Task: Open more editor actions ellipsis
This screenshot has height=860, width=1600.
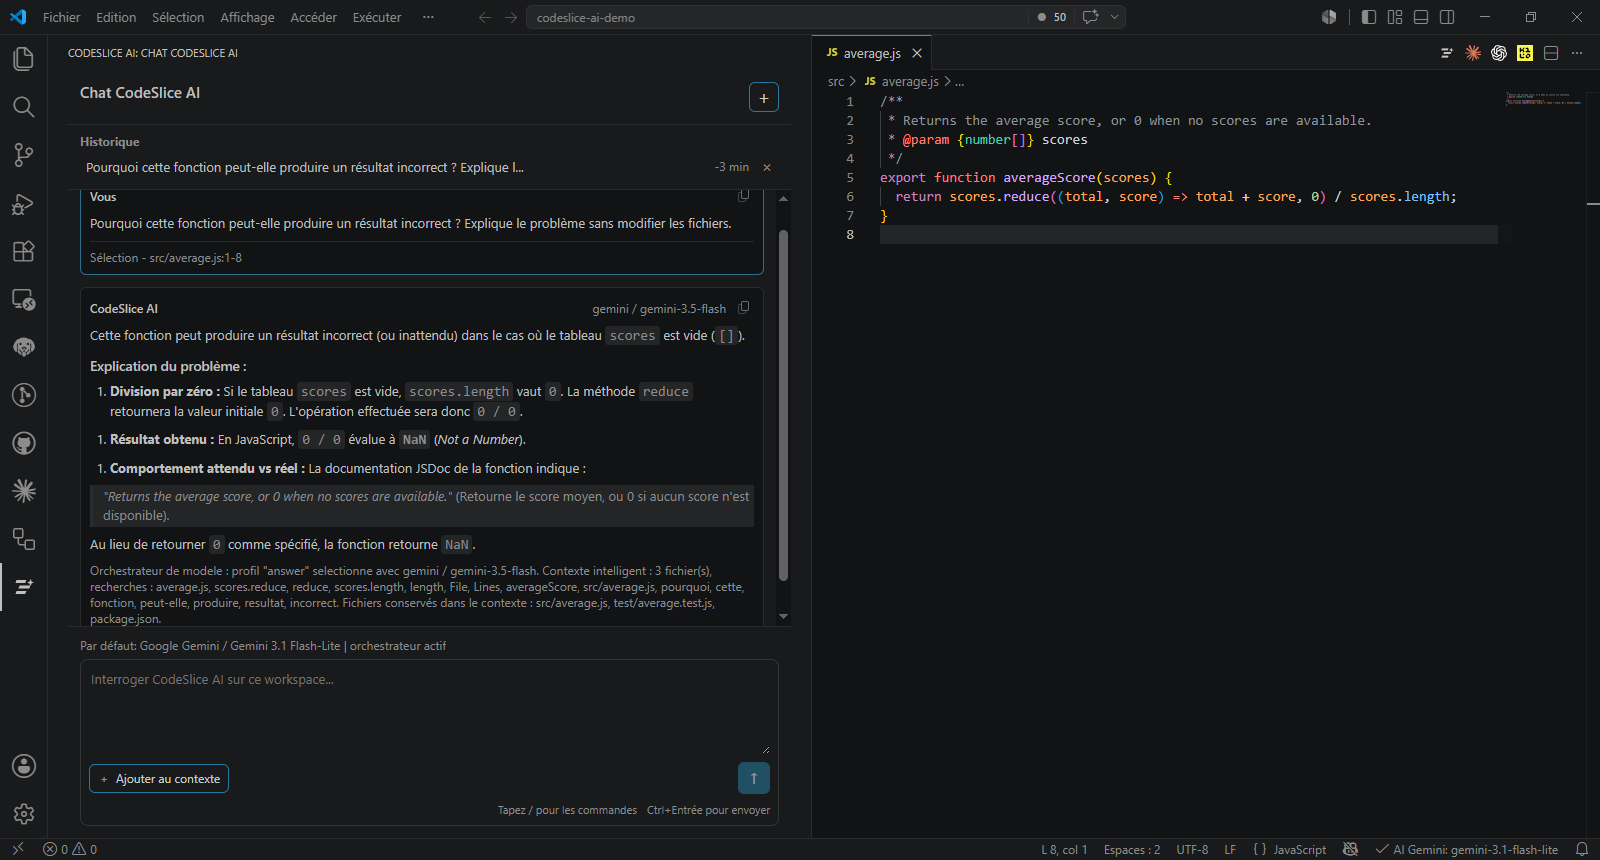Action: [1577, 53]
